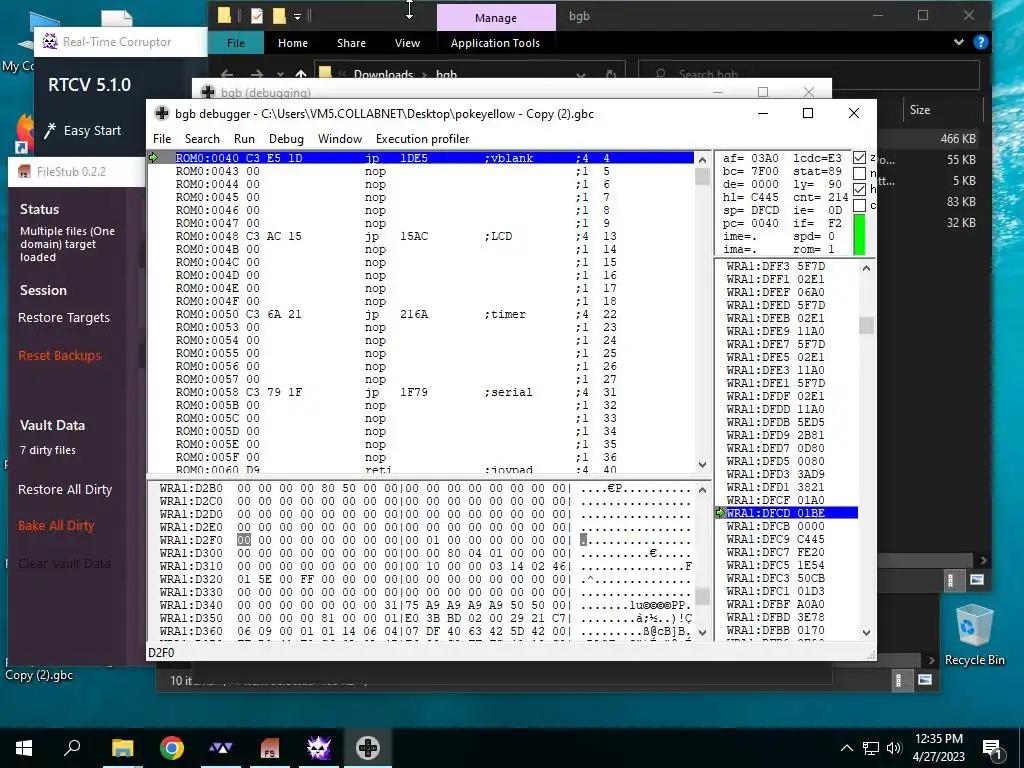Click Restore All Dirty
Screen dimensions: 1024x768
click(65, 489)
